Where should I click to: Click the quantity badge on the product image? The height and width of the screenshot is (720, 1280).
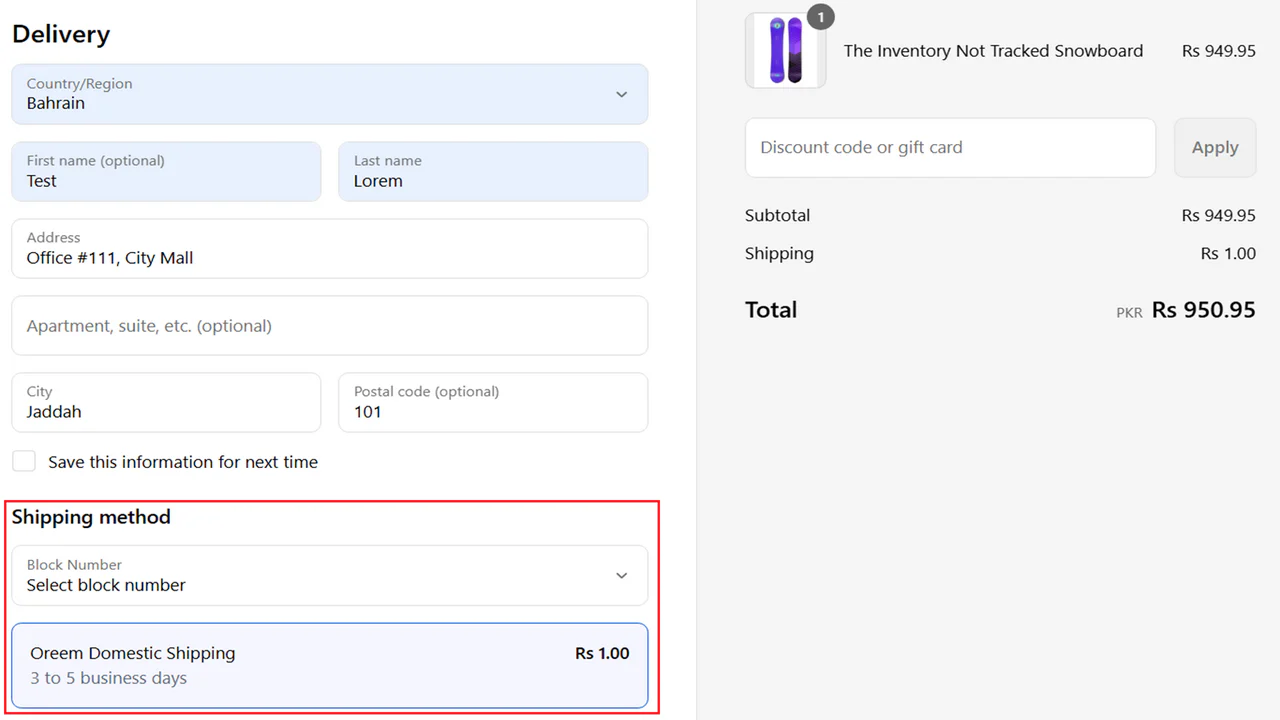[x=820, y=17]
